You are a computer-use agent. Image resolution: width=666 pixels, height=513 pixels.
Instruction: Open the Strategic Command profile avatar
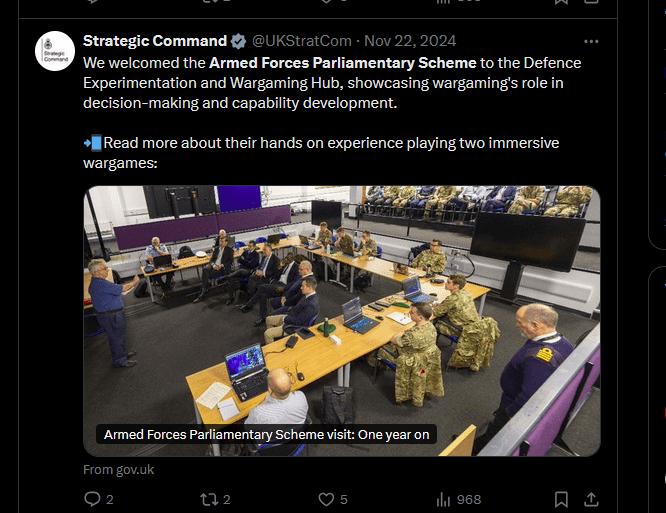(x=55, y=51)
